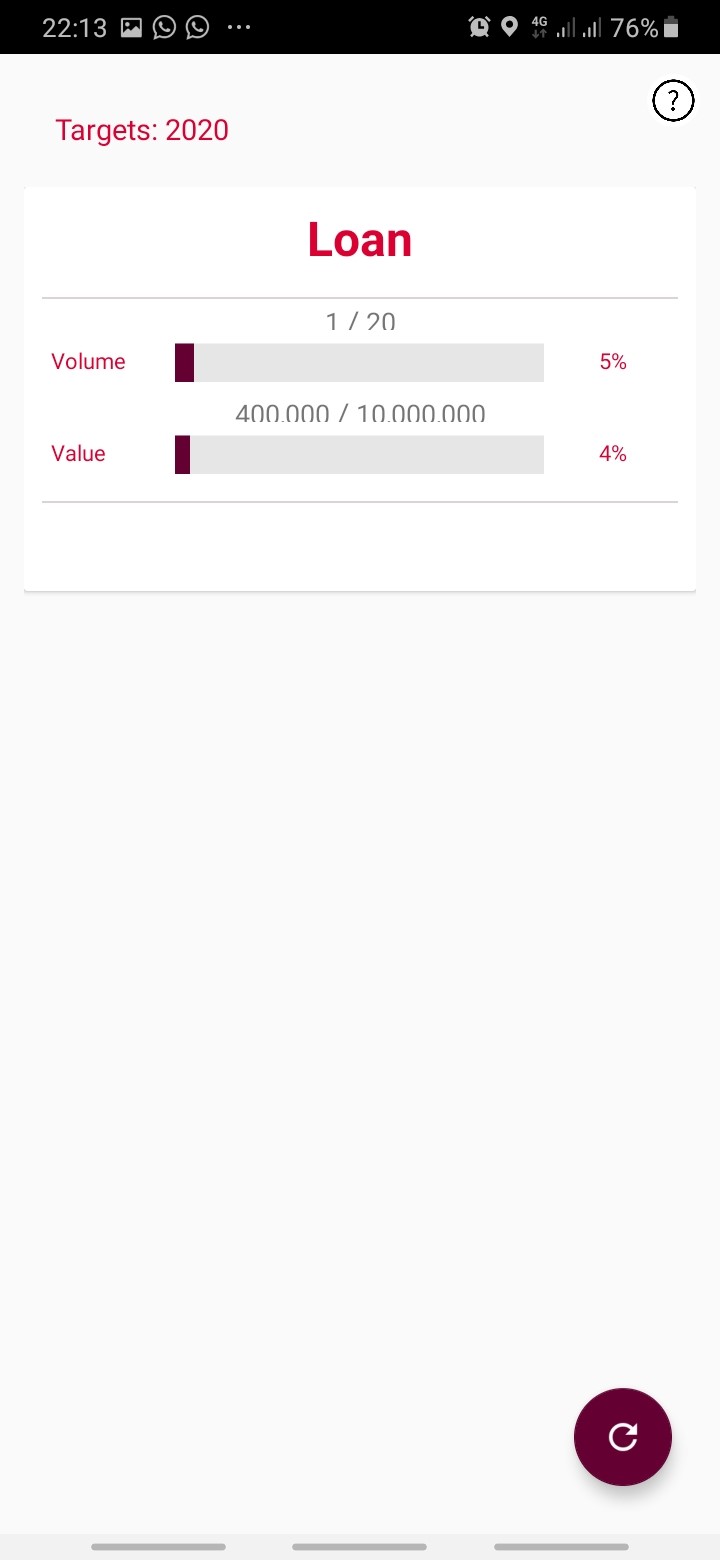Tap the circular refresh floating button

pos(622,1436)
